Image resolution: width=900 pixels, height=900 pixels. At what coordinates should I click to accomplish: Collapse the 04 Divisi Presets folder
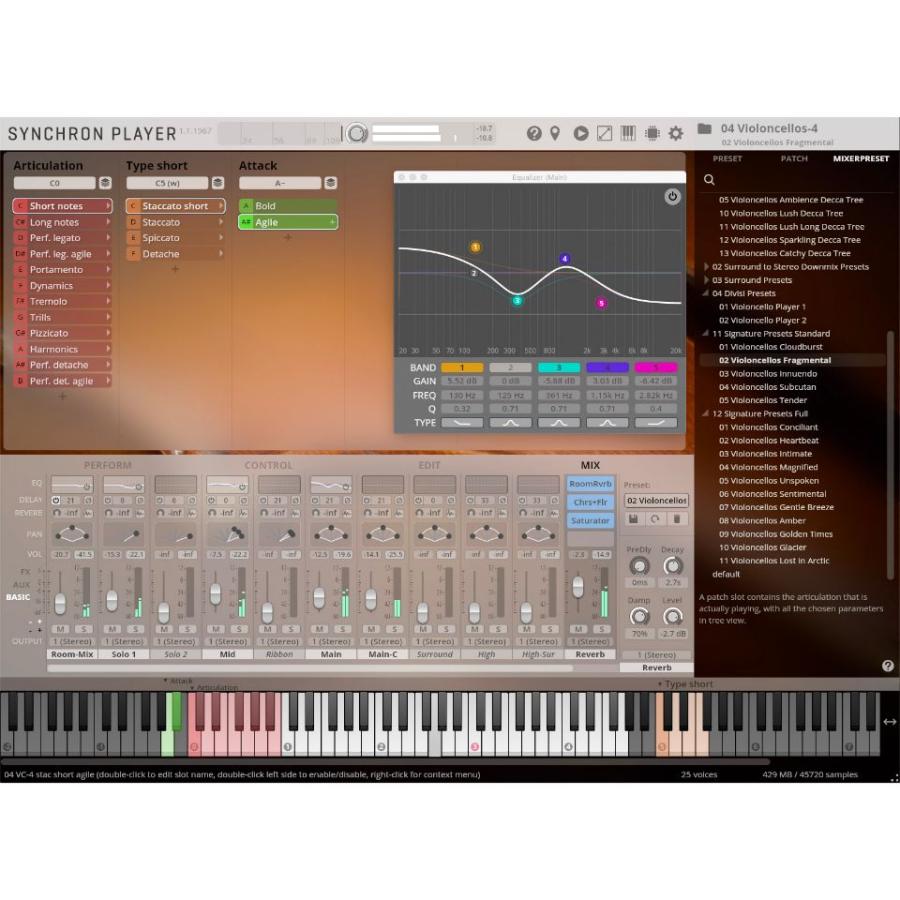pyautogui.click(x=706, y=293)
